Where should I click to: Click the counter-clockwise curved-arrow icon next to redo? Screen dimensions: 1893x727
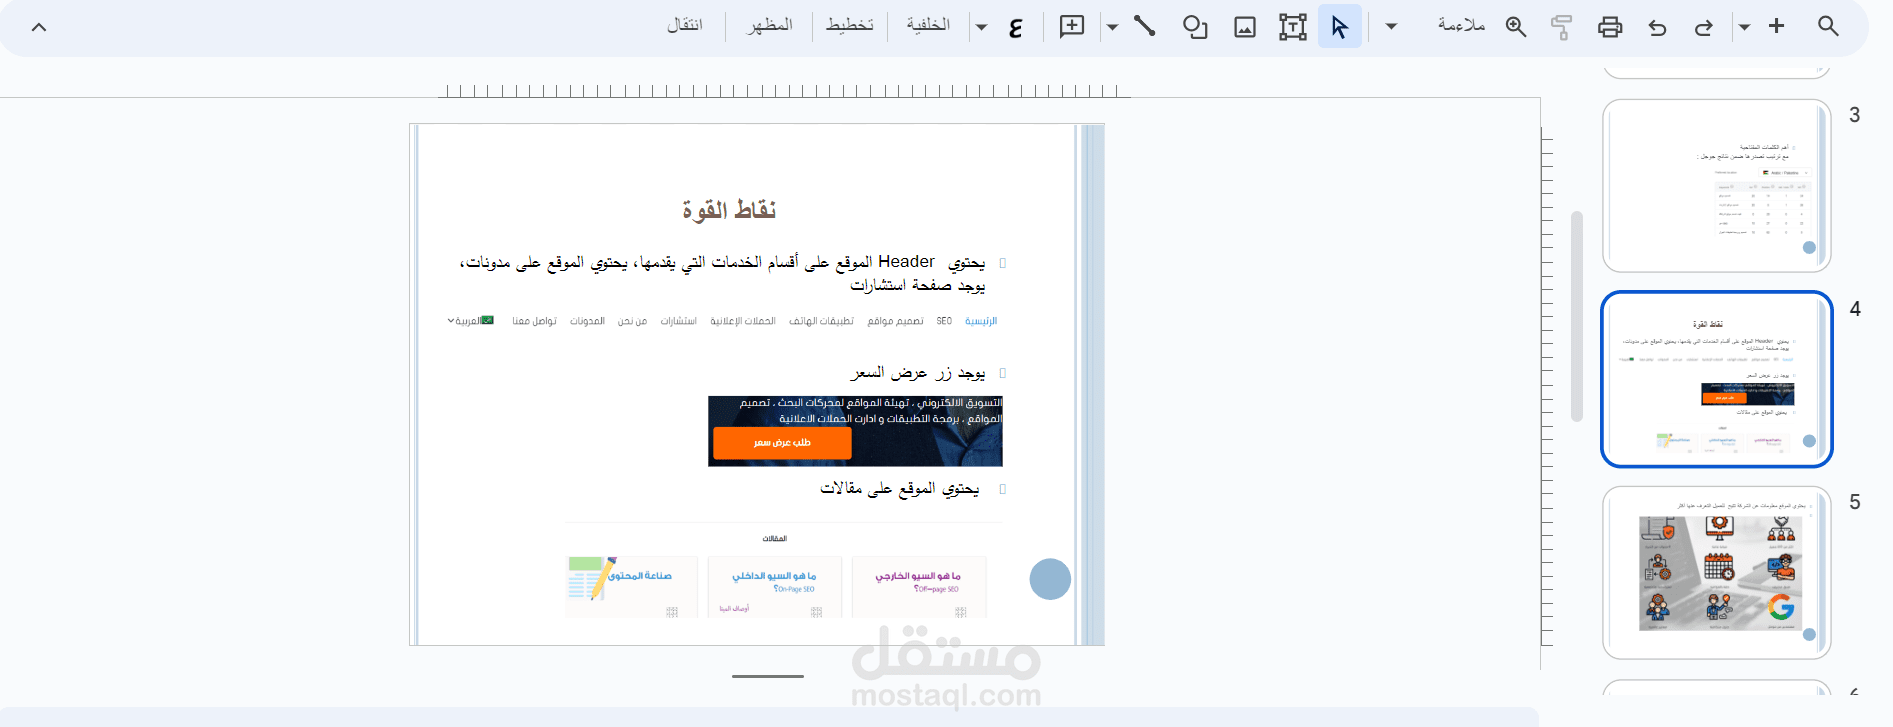[x=1657, y=27]
